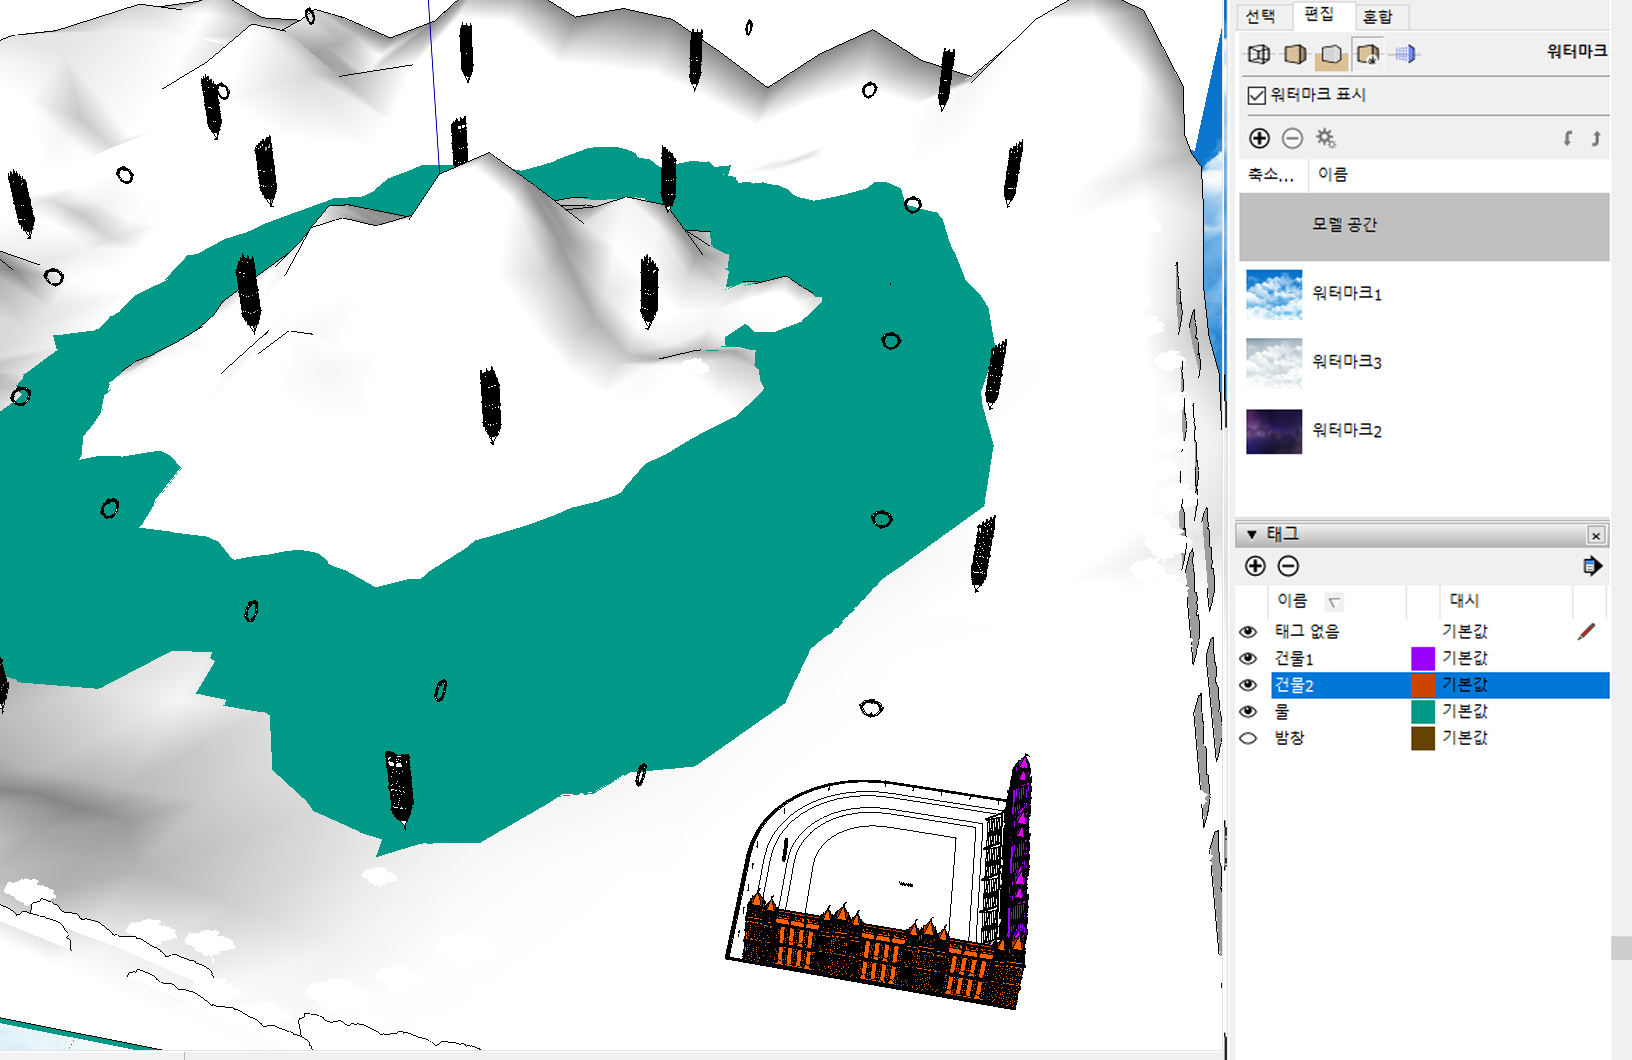Click the add tag plus icon
The width and height of the screenshot is (1632, 1060).
tap(1256, 566)
